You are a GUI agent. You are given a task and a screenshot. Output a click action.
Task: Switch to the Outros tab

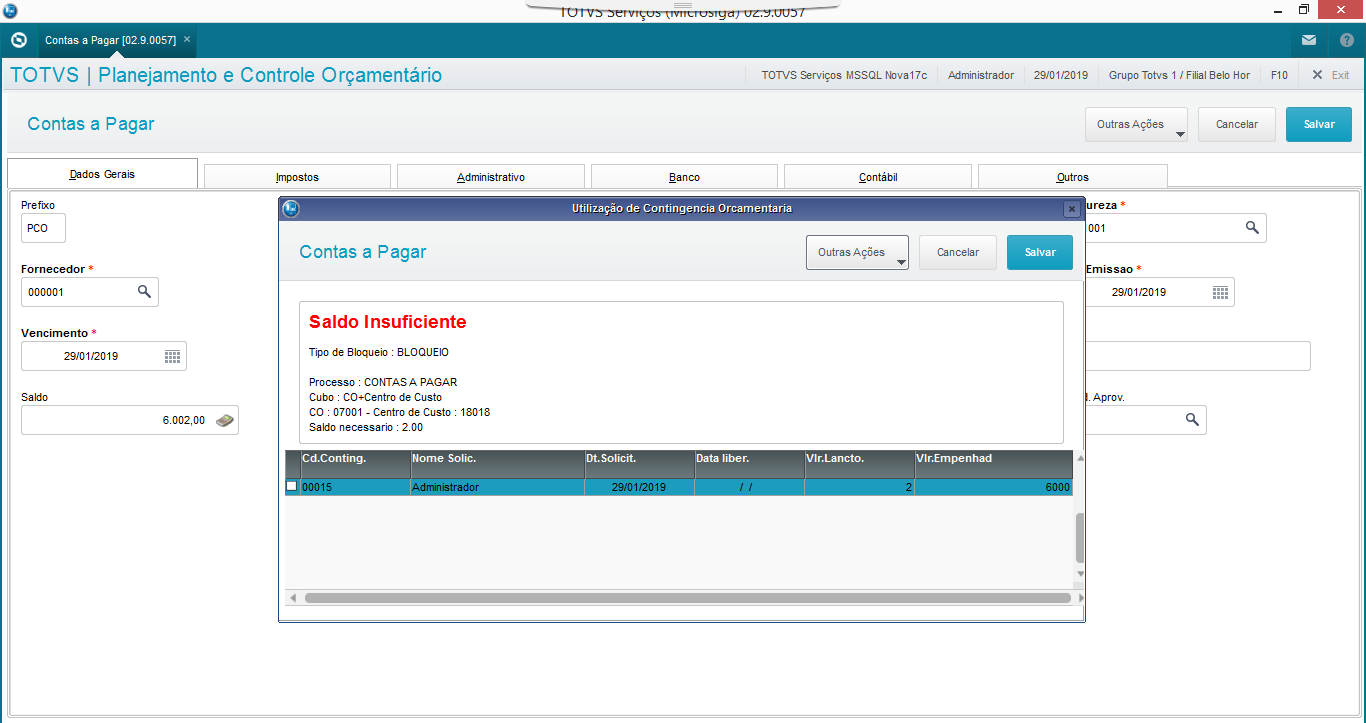tap(1072, 177)
